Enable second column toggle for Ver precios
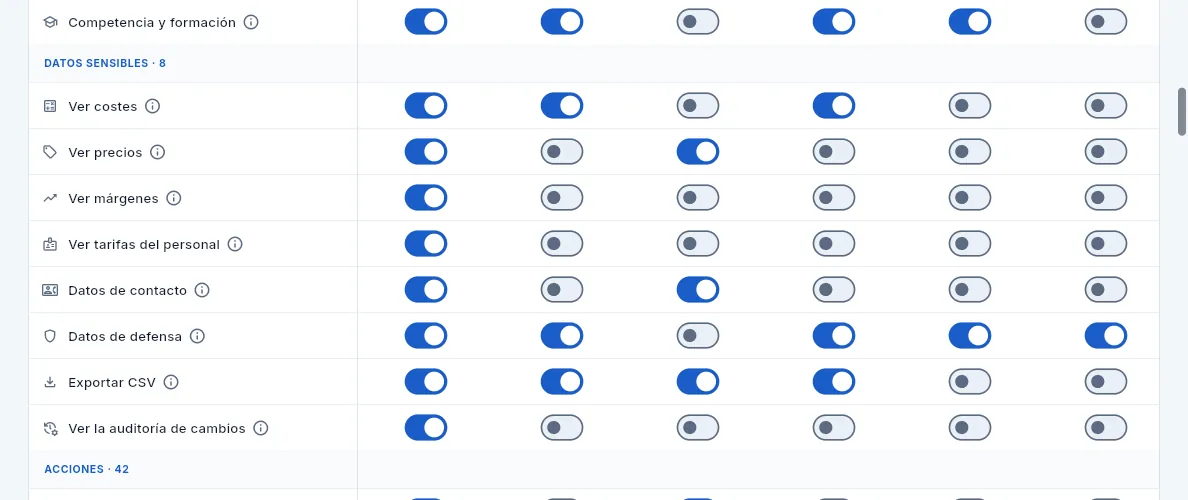 pyautogui.click(x=561, y=152)
